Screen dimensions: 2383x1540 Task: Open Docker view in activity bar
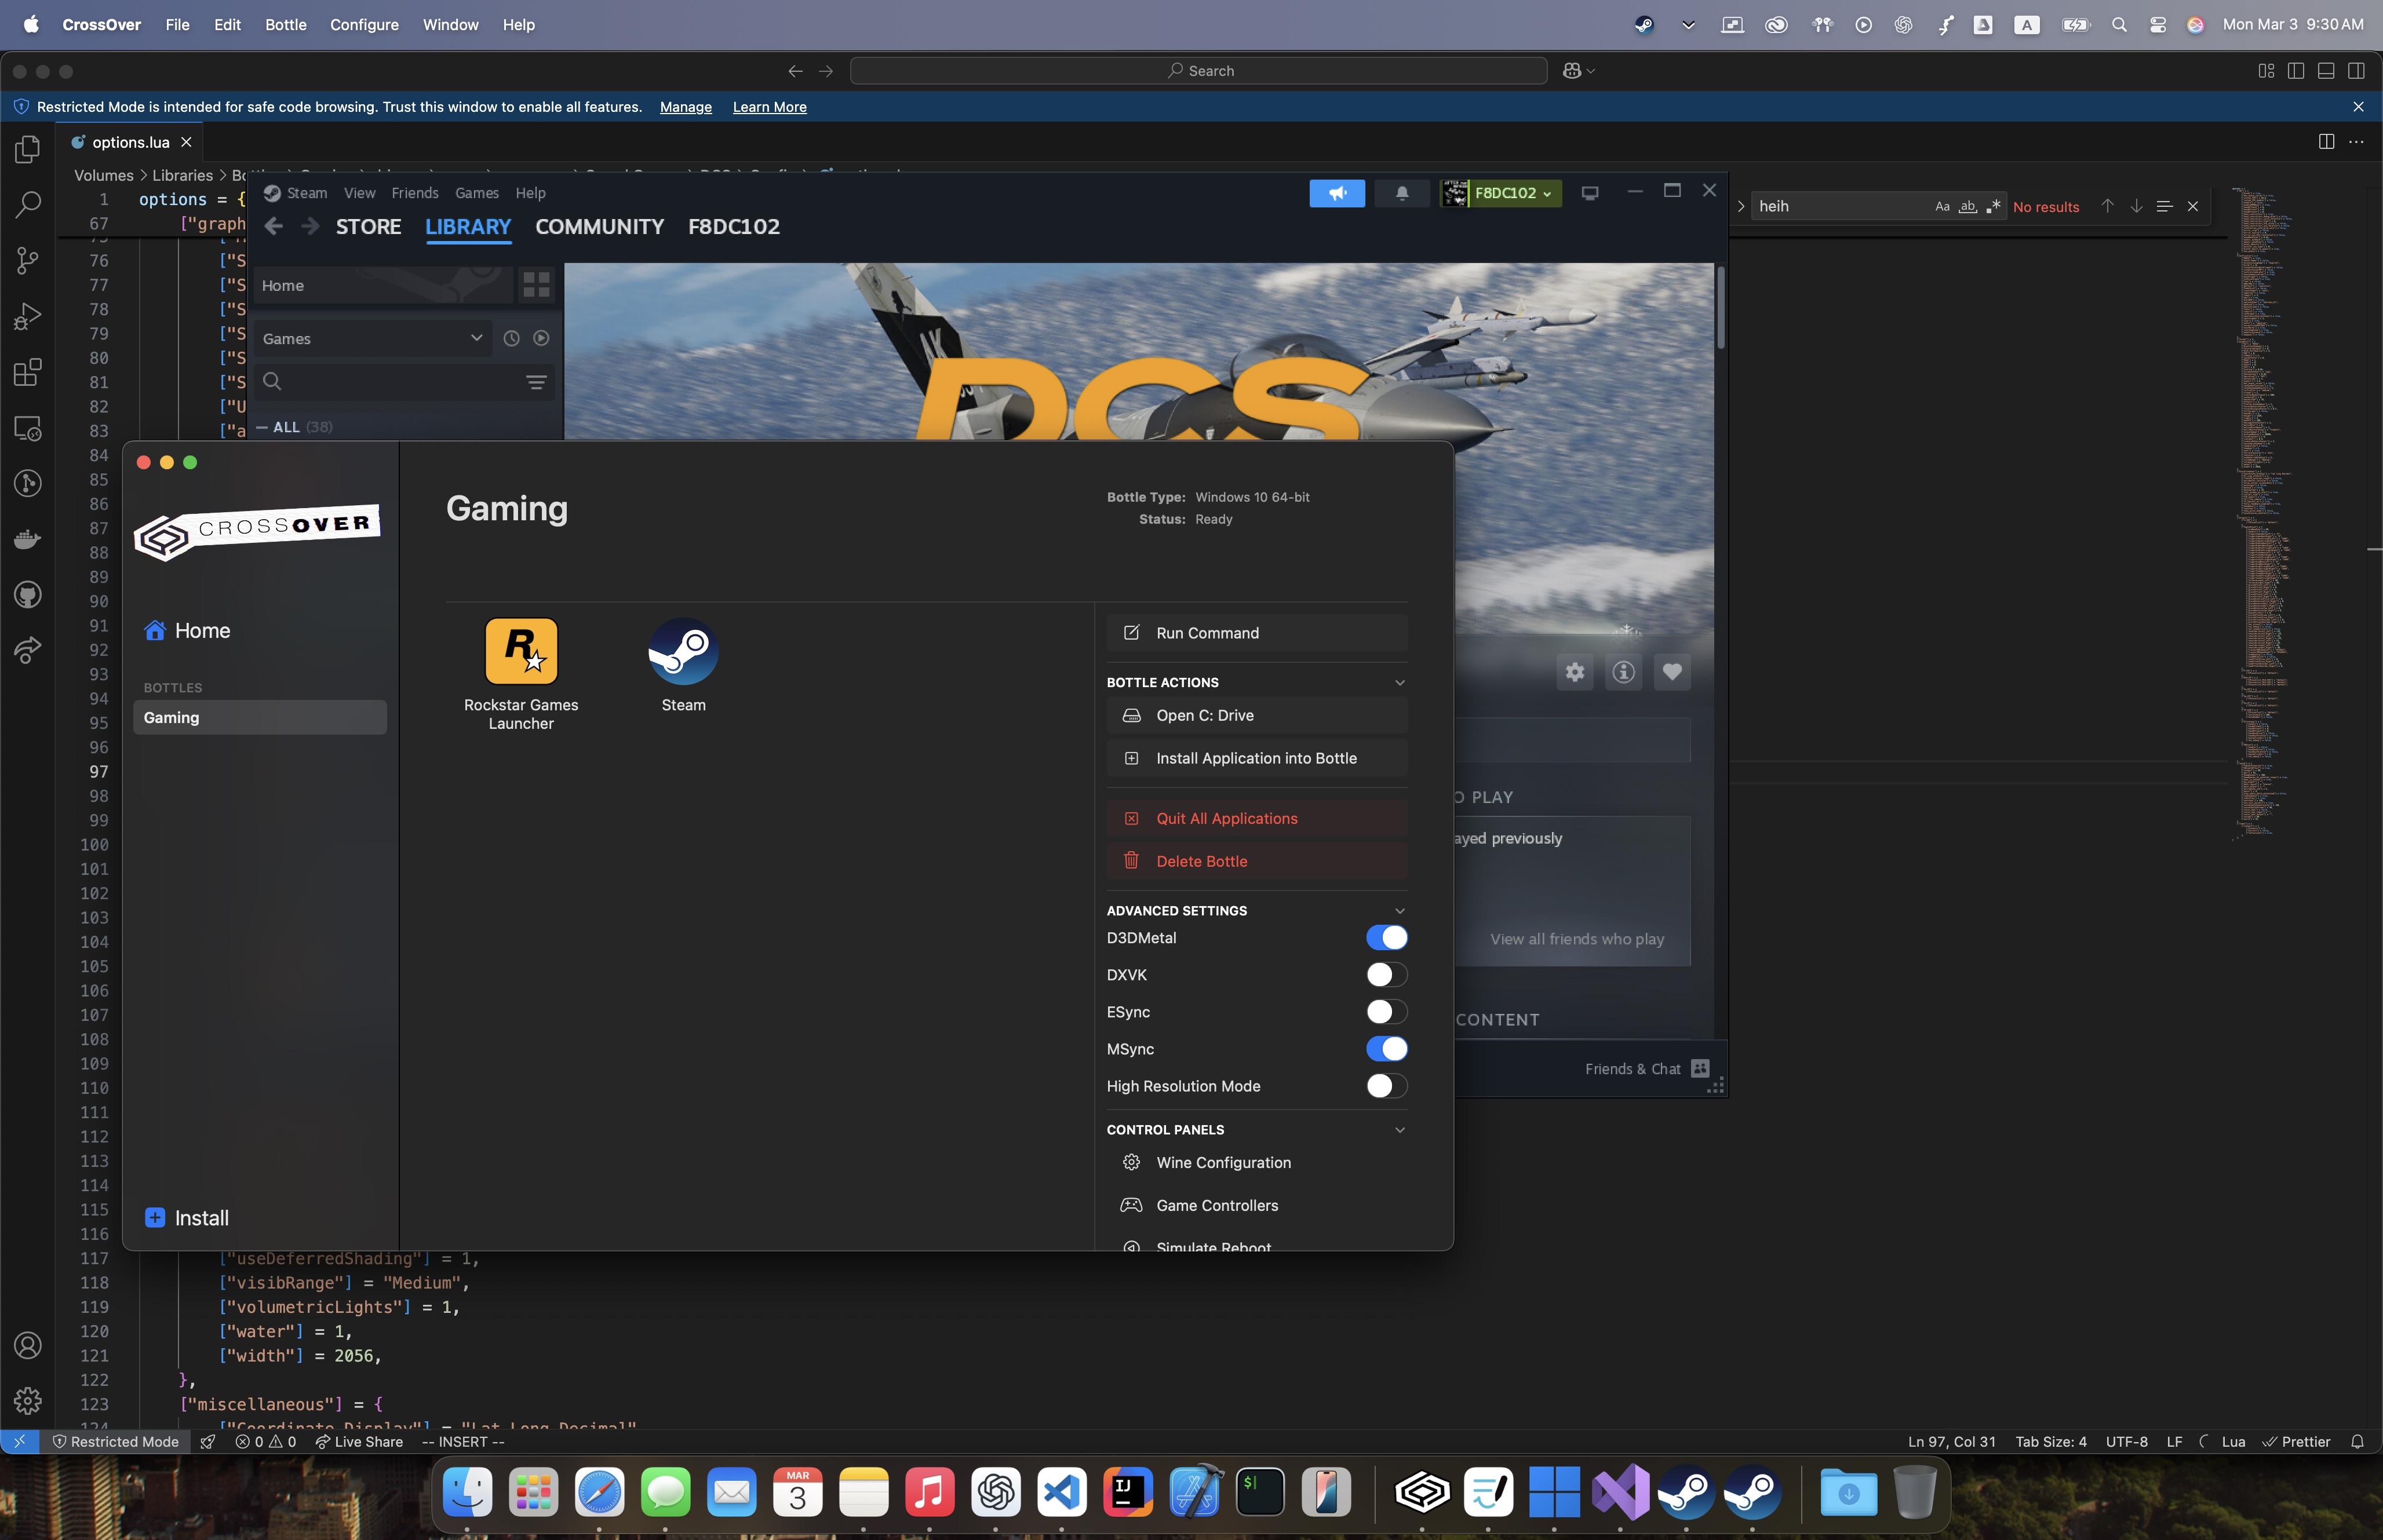28,540
